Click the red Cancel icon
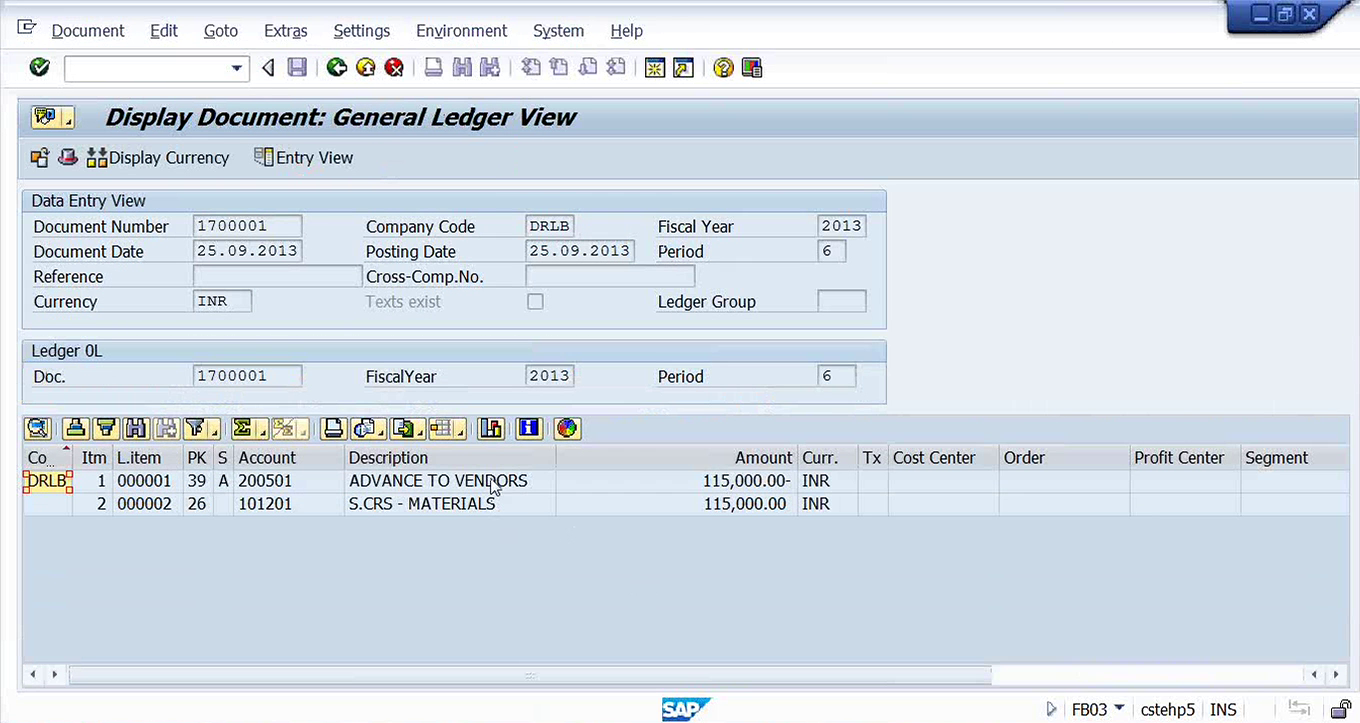The image size is (1360, 723). tap(394, 68)
